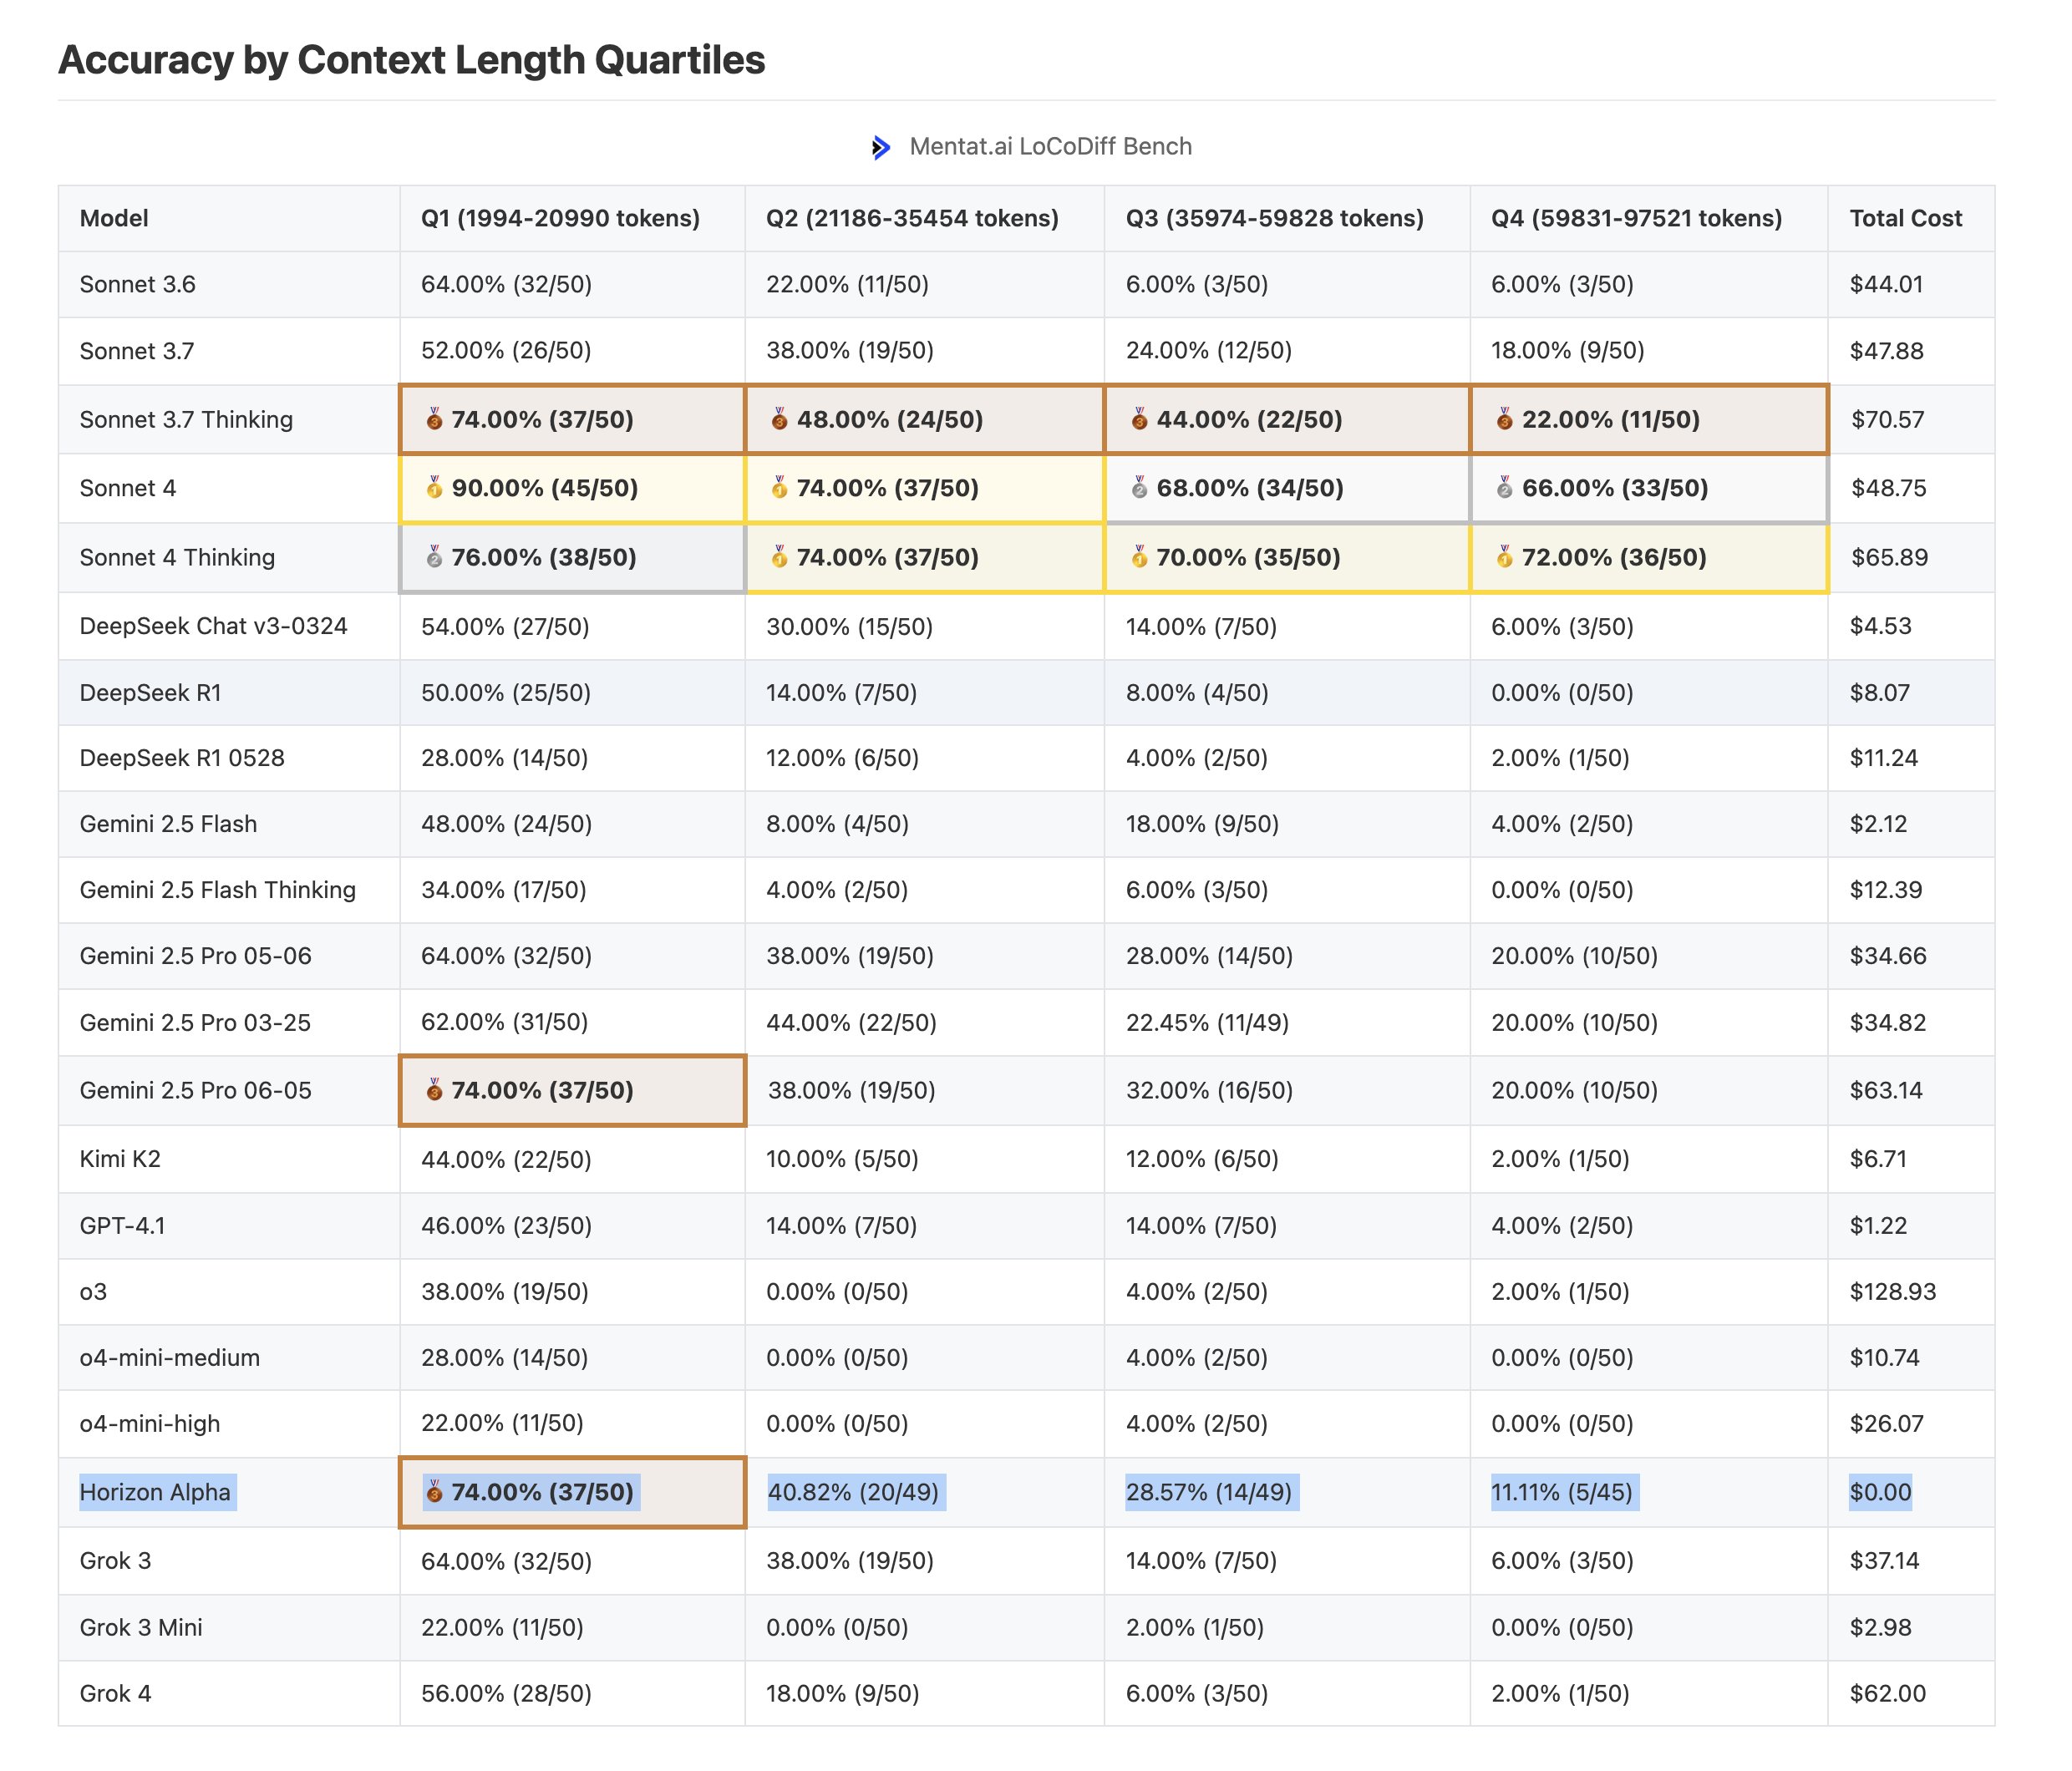This screenshot has height=1771, width=2072.
Task: Click the o3 total cost $128.93
Action: coord(1892,1291)
